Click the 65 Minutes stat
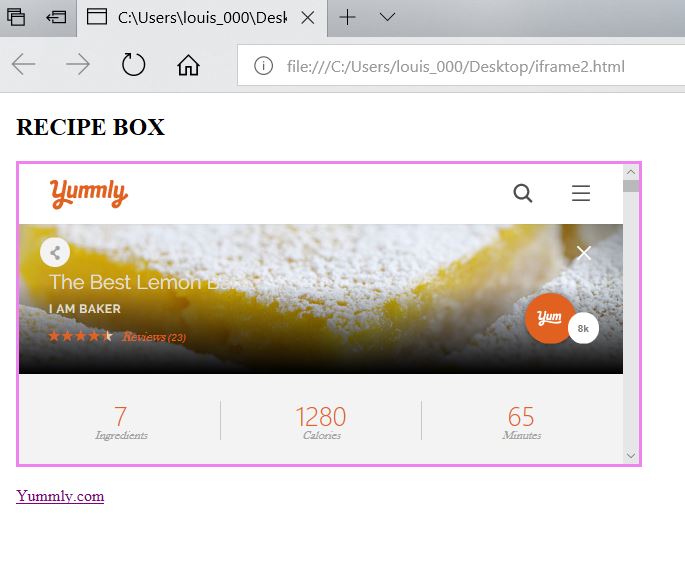This screenshot has width=685, height=570. (x=521, y=422)
